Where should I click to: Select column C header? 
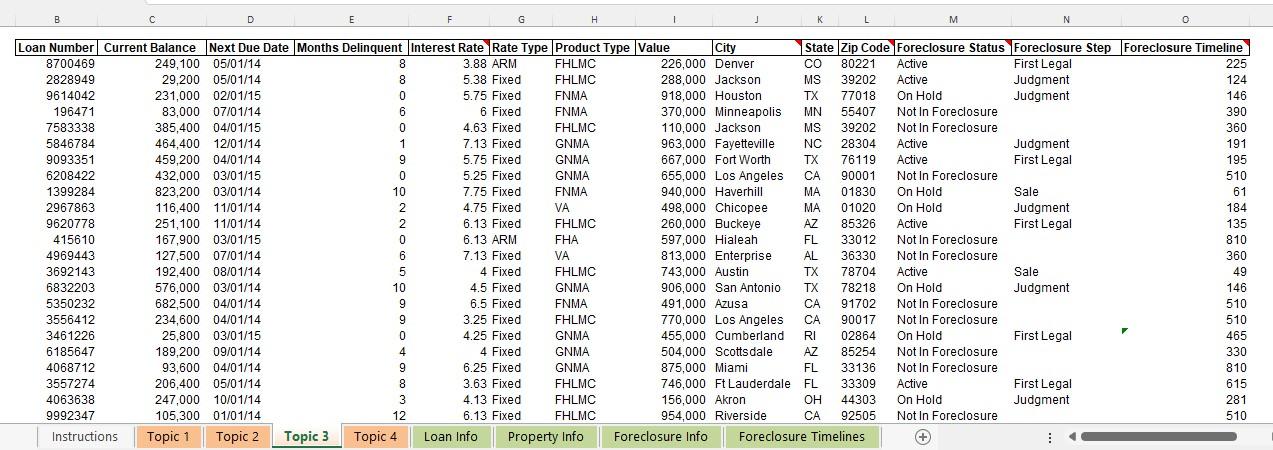click(152, 19)
